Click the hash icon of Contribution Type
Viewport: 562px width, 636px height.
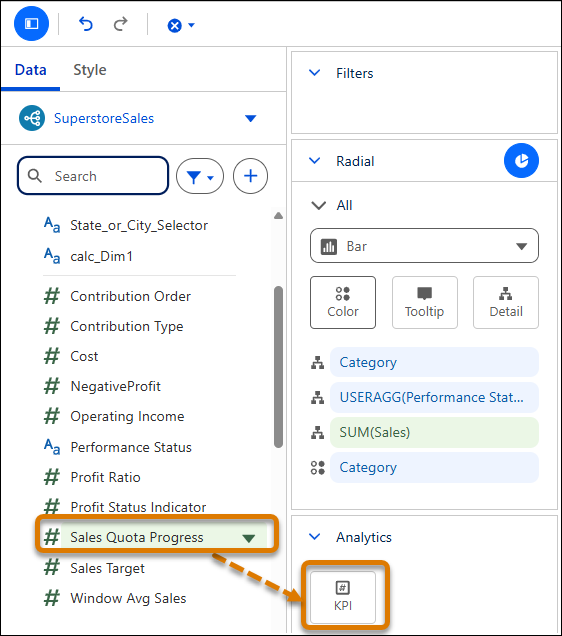[x=51, y=326]
